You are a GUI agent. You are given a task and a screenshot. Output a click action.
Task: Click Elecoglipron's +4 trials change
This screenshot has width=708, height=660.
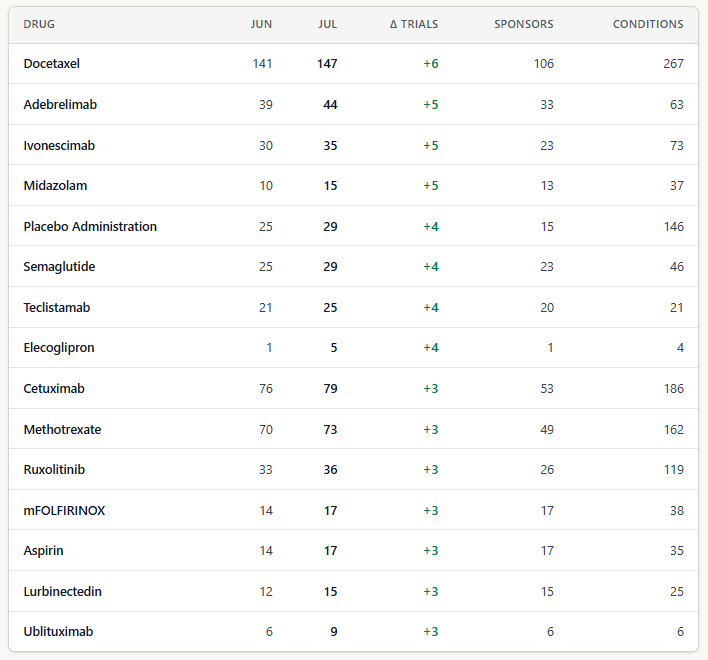pyautogui.click(x=431, y=348)
